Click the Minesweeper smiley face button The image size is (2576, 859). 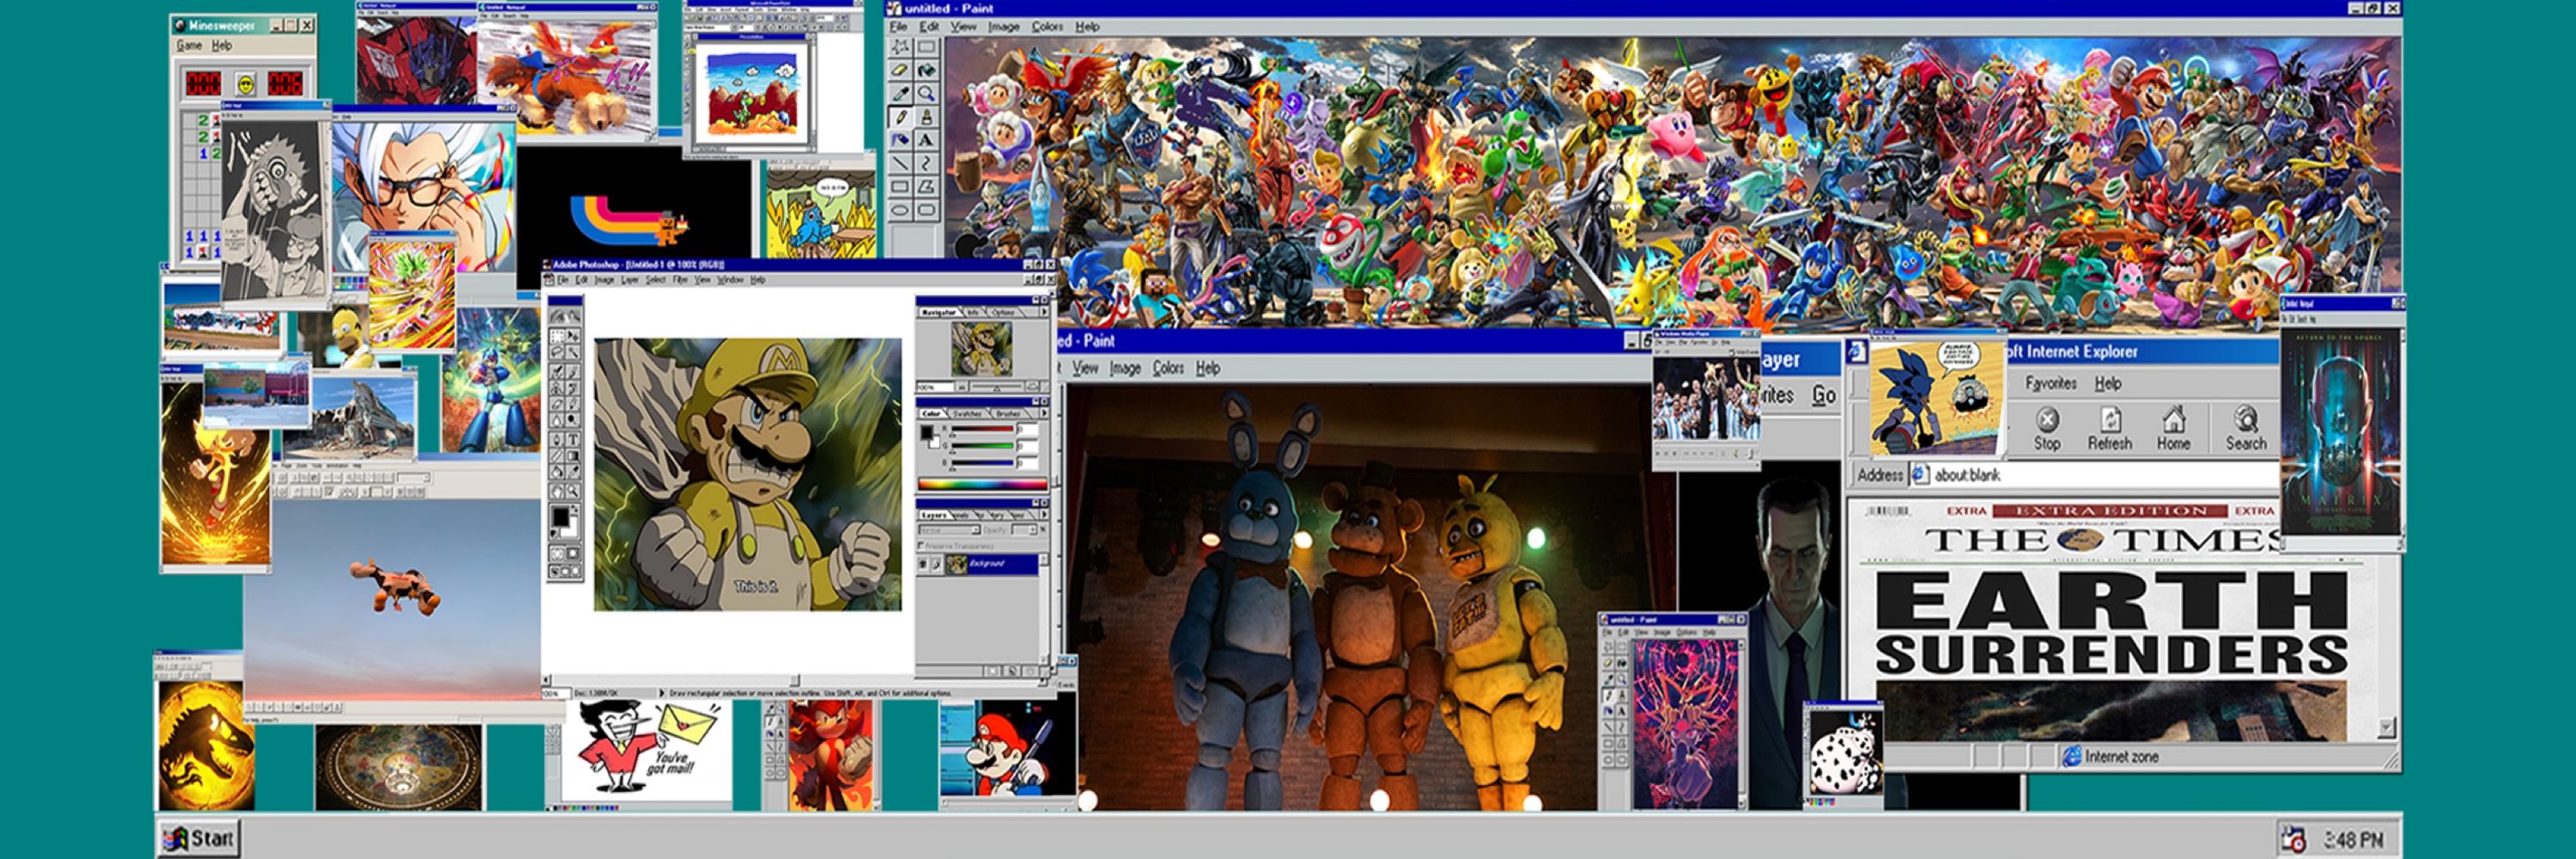pos(245,84)
